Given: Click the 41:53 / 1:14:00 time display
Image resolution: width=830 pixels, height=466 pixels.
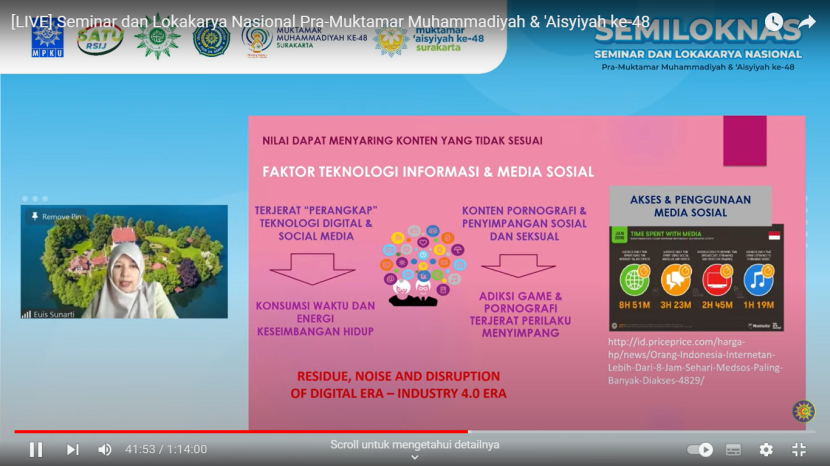Looking at the screenshot, I should click(165, 450).
